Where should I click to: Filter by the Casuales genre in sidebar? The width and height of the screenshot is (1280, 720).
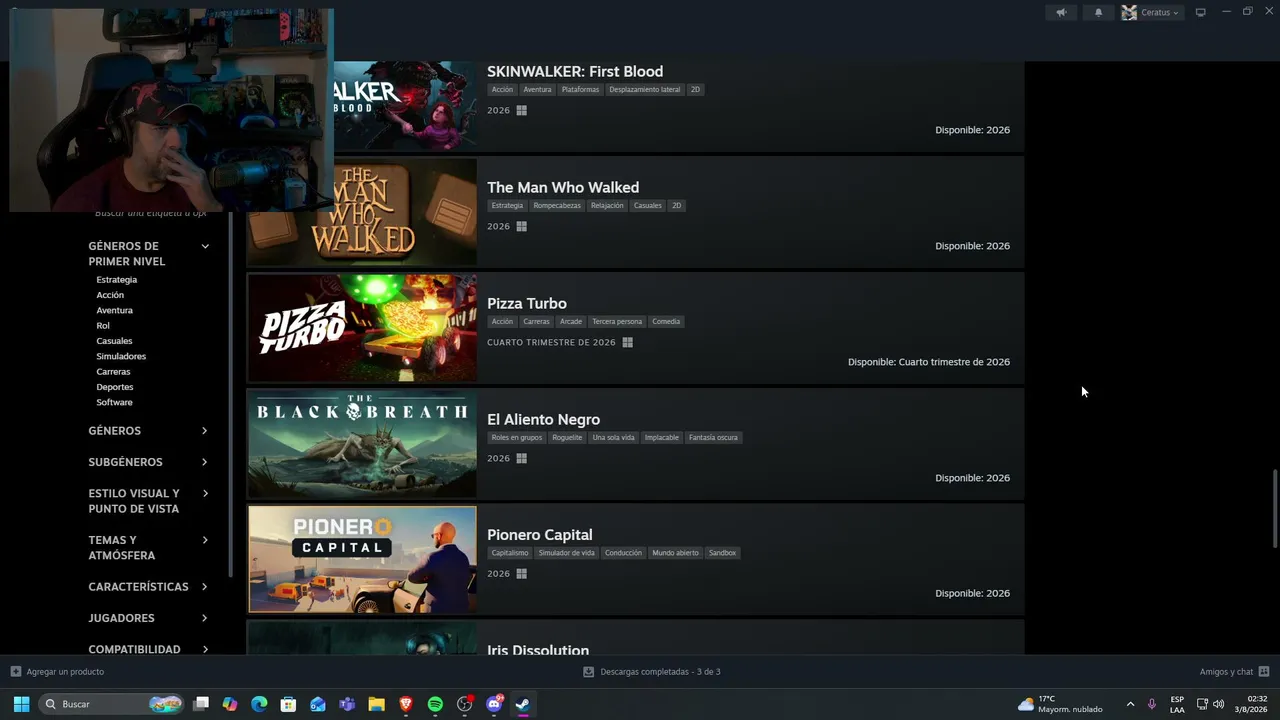coord(114,341)
